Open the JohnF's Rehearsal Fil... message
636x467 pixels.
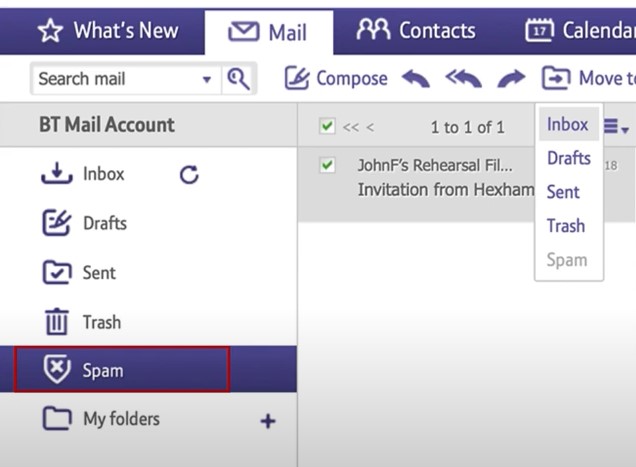435,166
